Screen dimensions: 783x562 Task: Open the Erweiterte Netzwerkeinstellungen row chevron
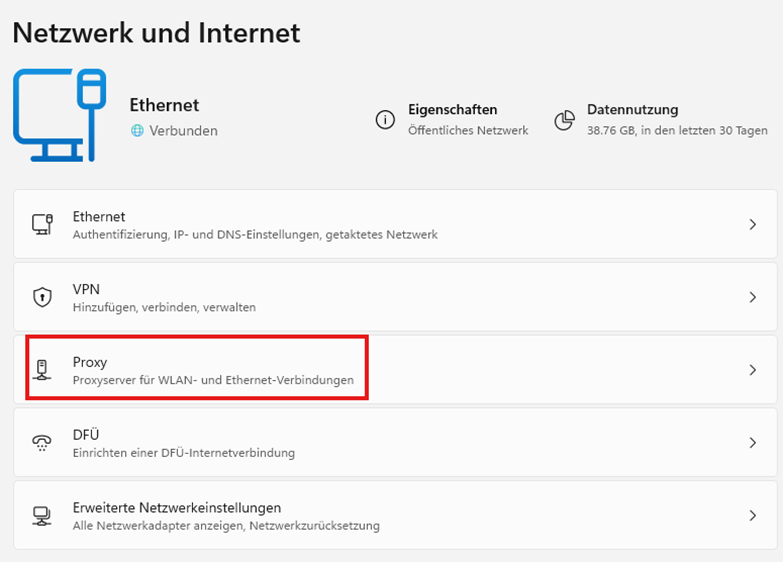(x=752, y=516)
